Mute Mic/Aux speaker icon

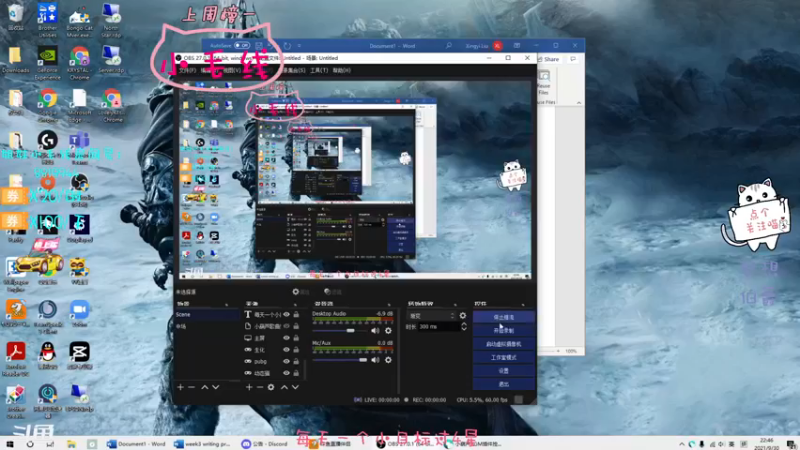pyautogui.click(x=376, y=360)
